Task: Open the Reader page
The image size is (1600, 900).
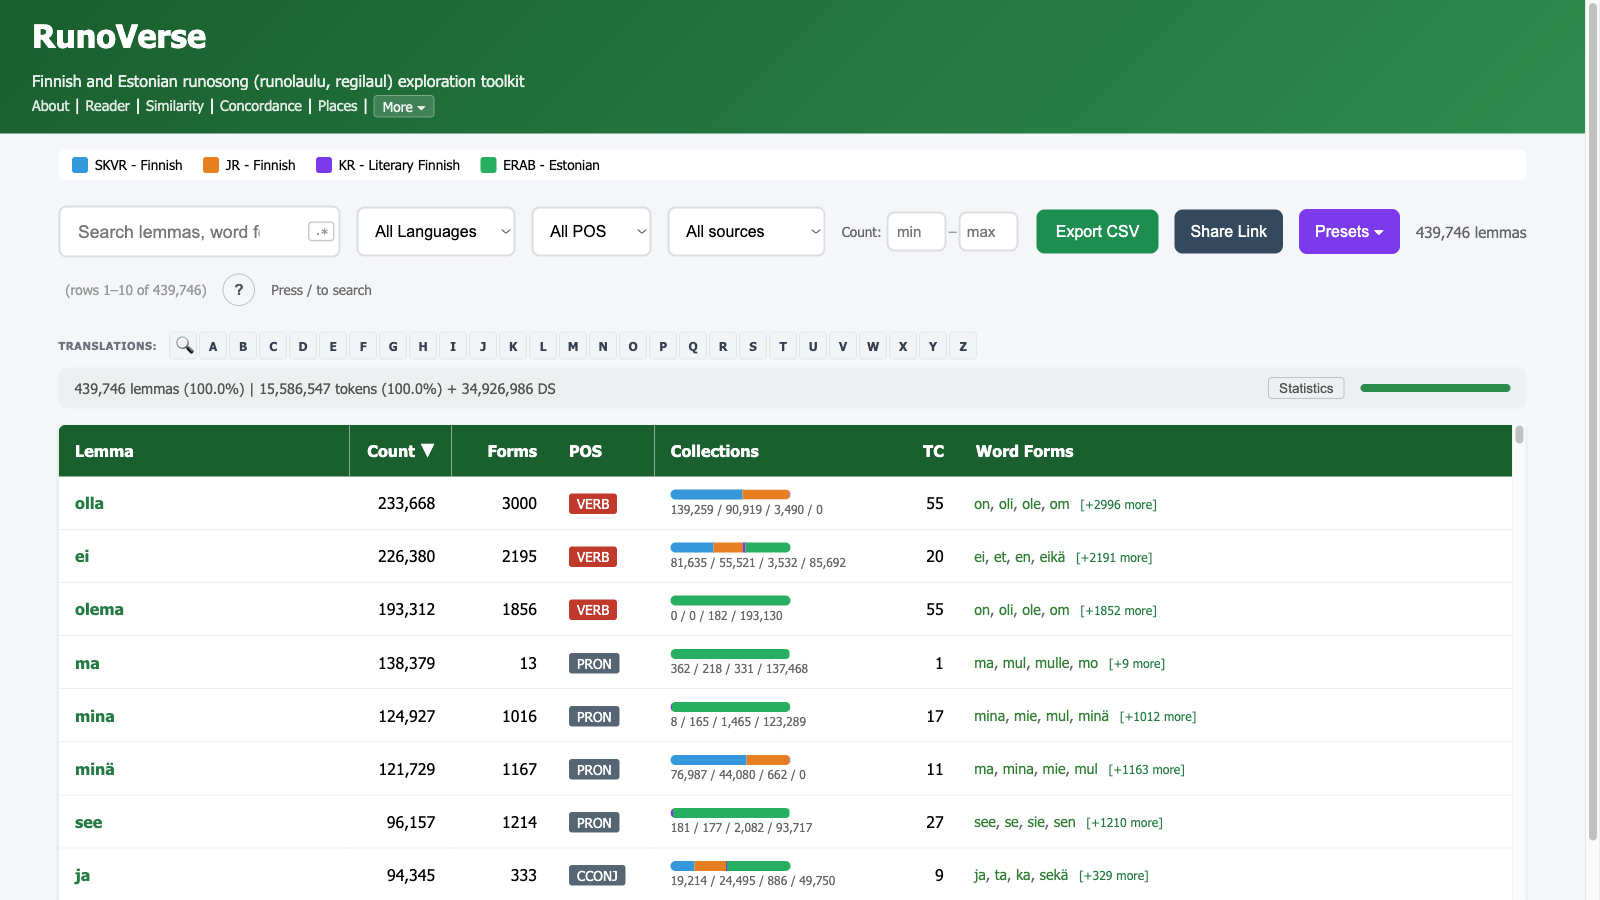Action: point(107,106)
